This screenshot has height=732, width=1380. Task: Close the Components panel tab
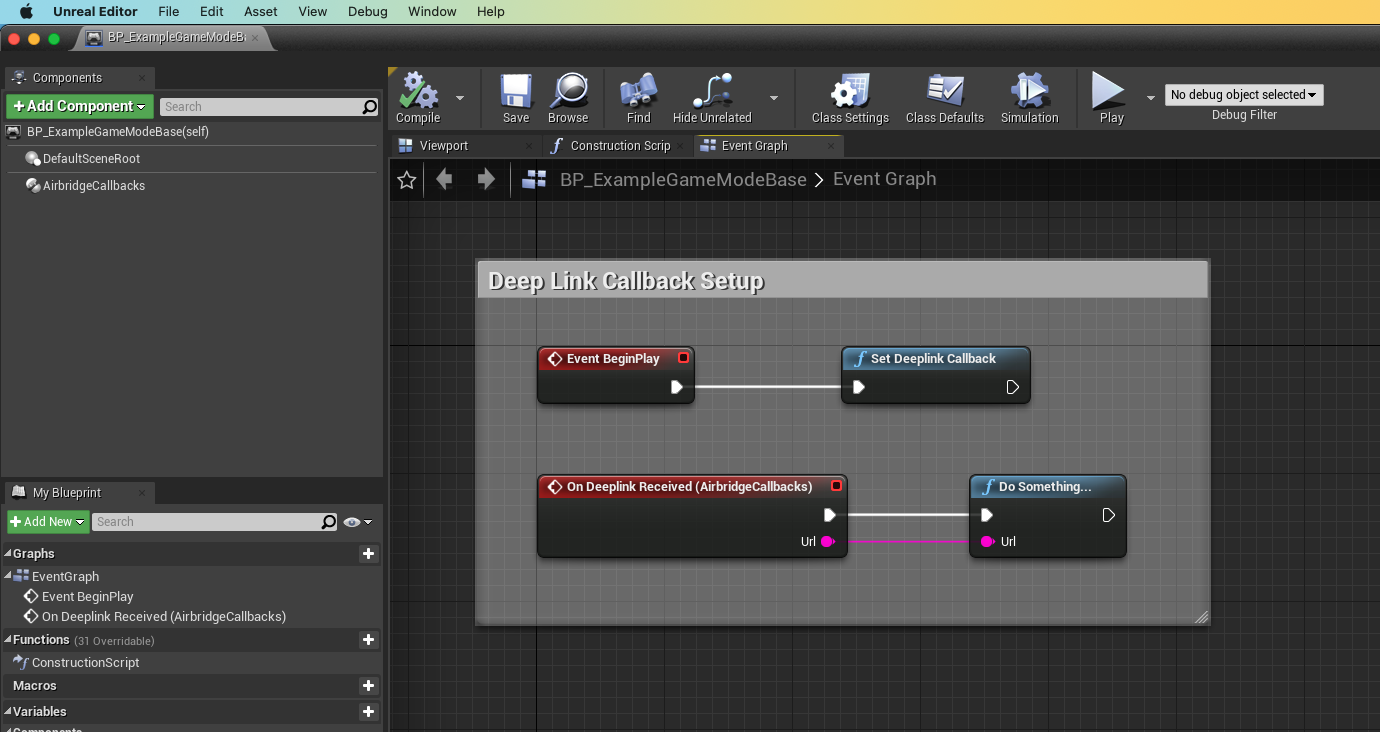[142, 78]
